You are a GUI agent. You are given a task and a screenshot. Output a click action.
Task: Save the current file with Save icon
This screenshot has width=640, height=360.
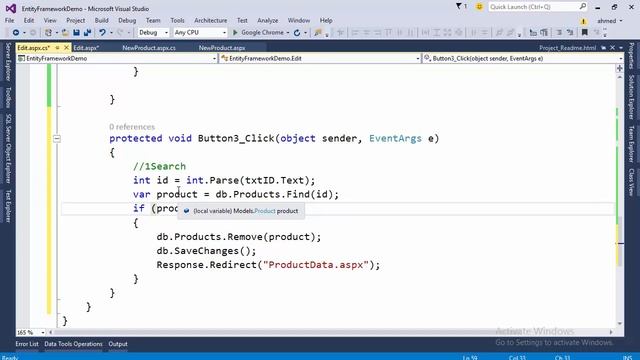[76, 32]
